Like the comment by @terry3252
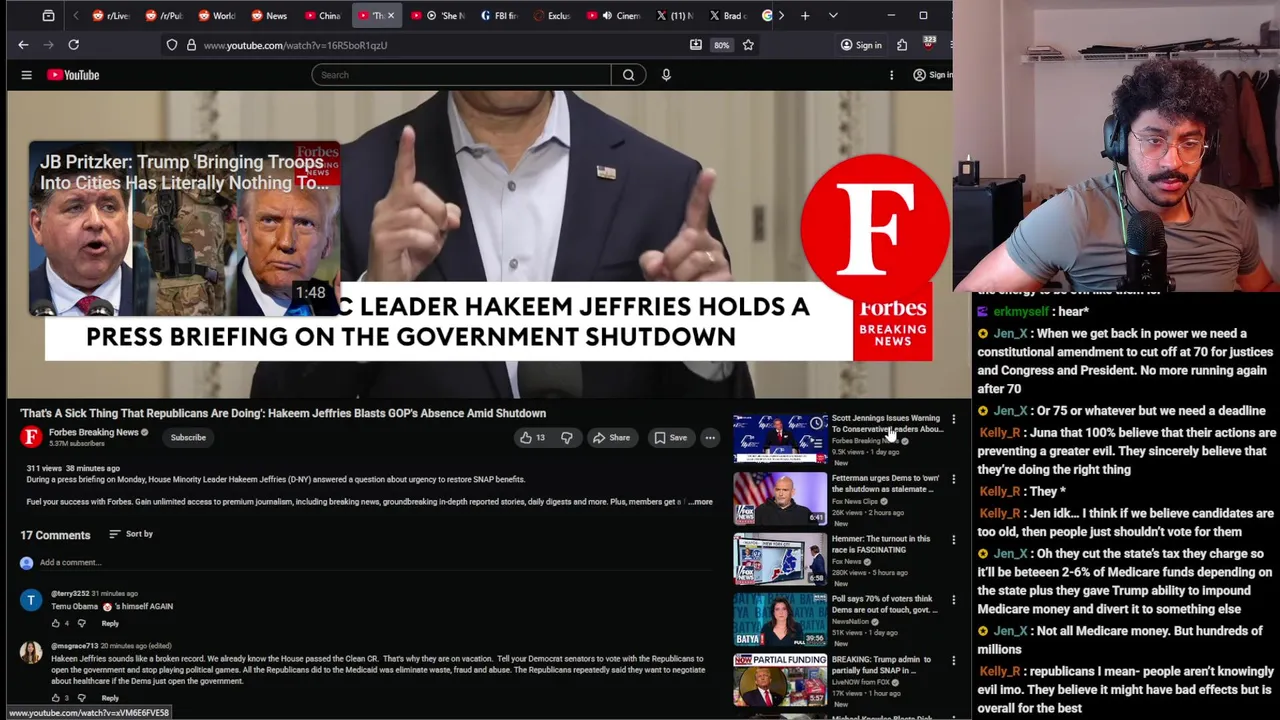Image resolution: width=1280 pixels, height=720 pixels. (x=56, y=623)
